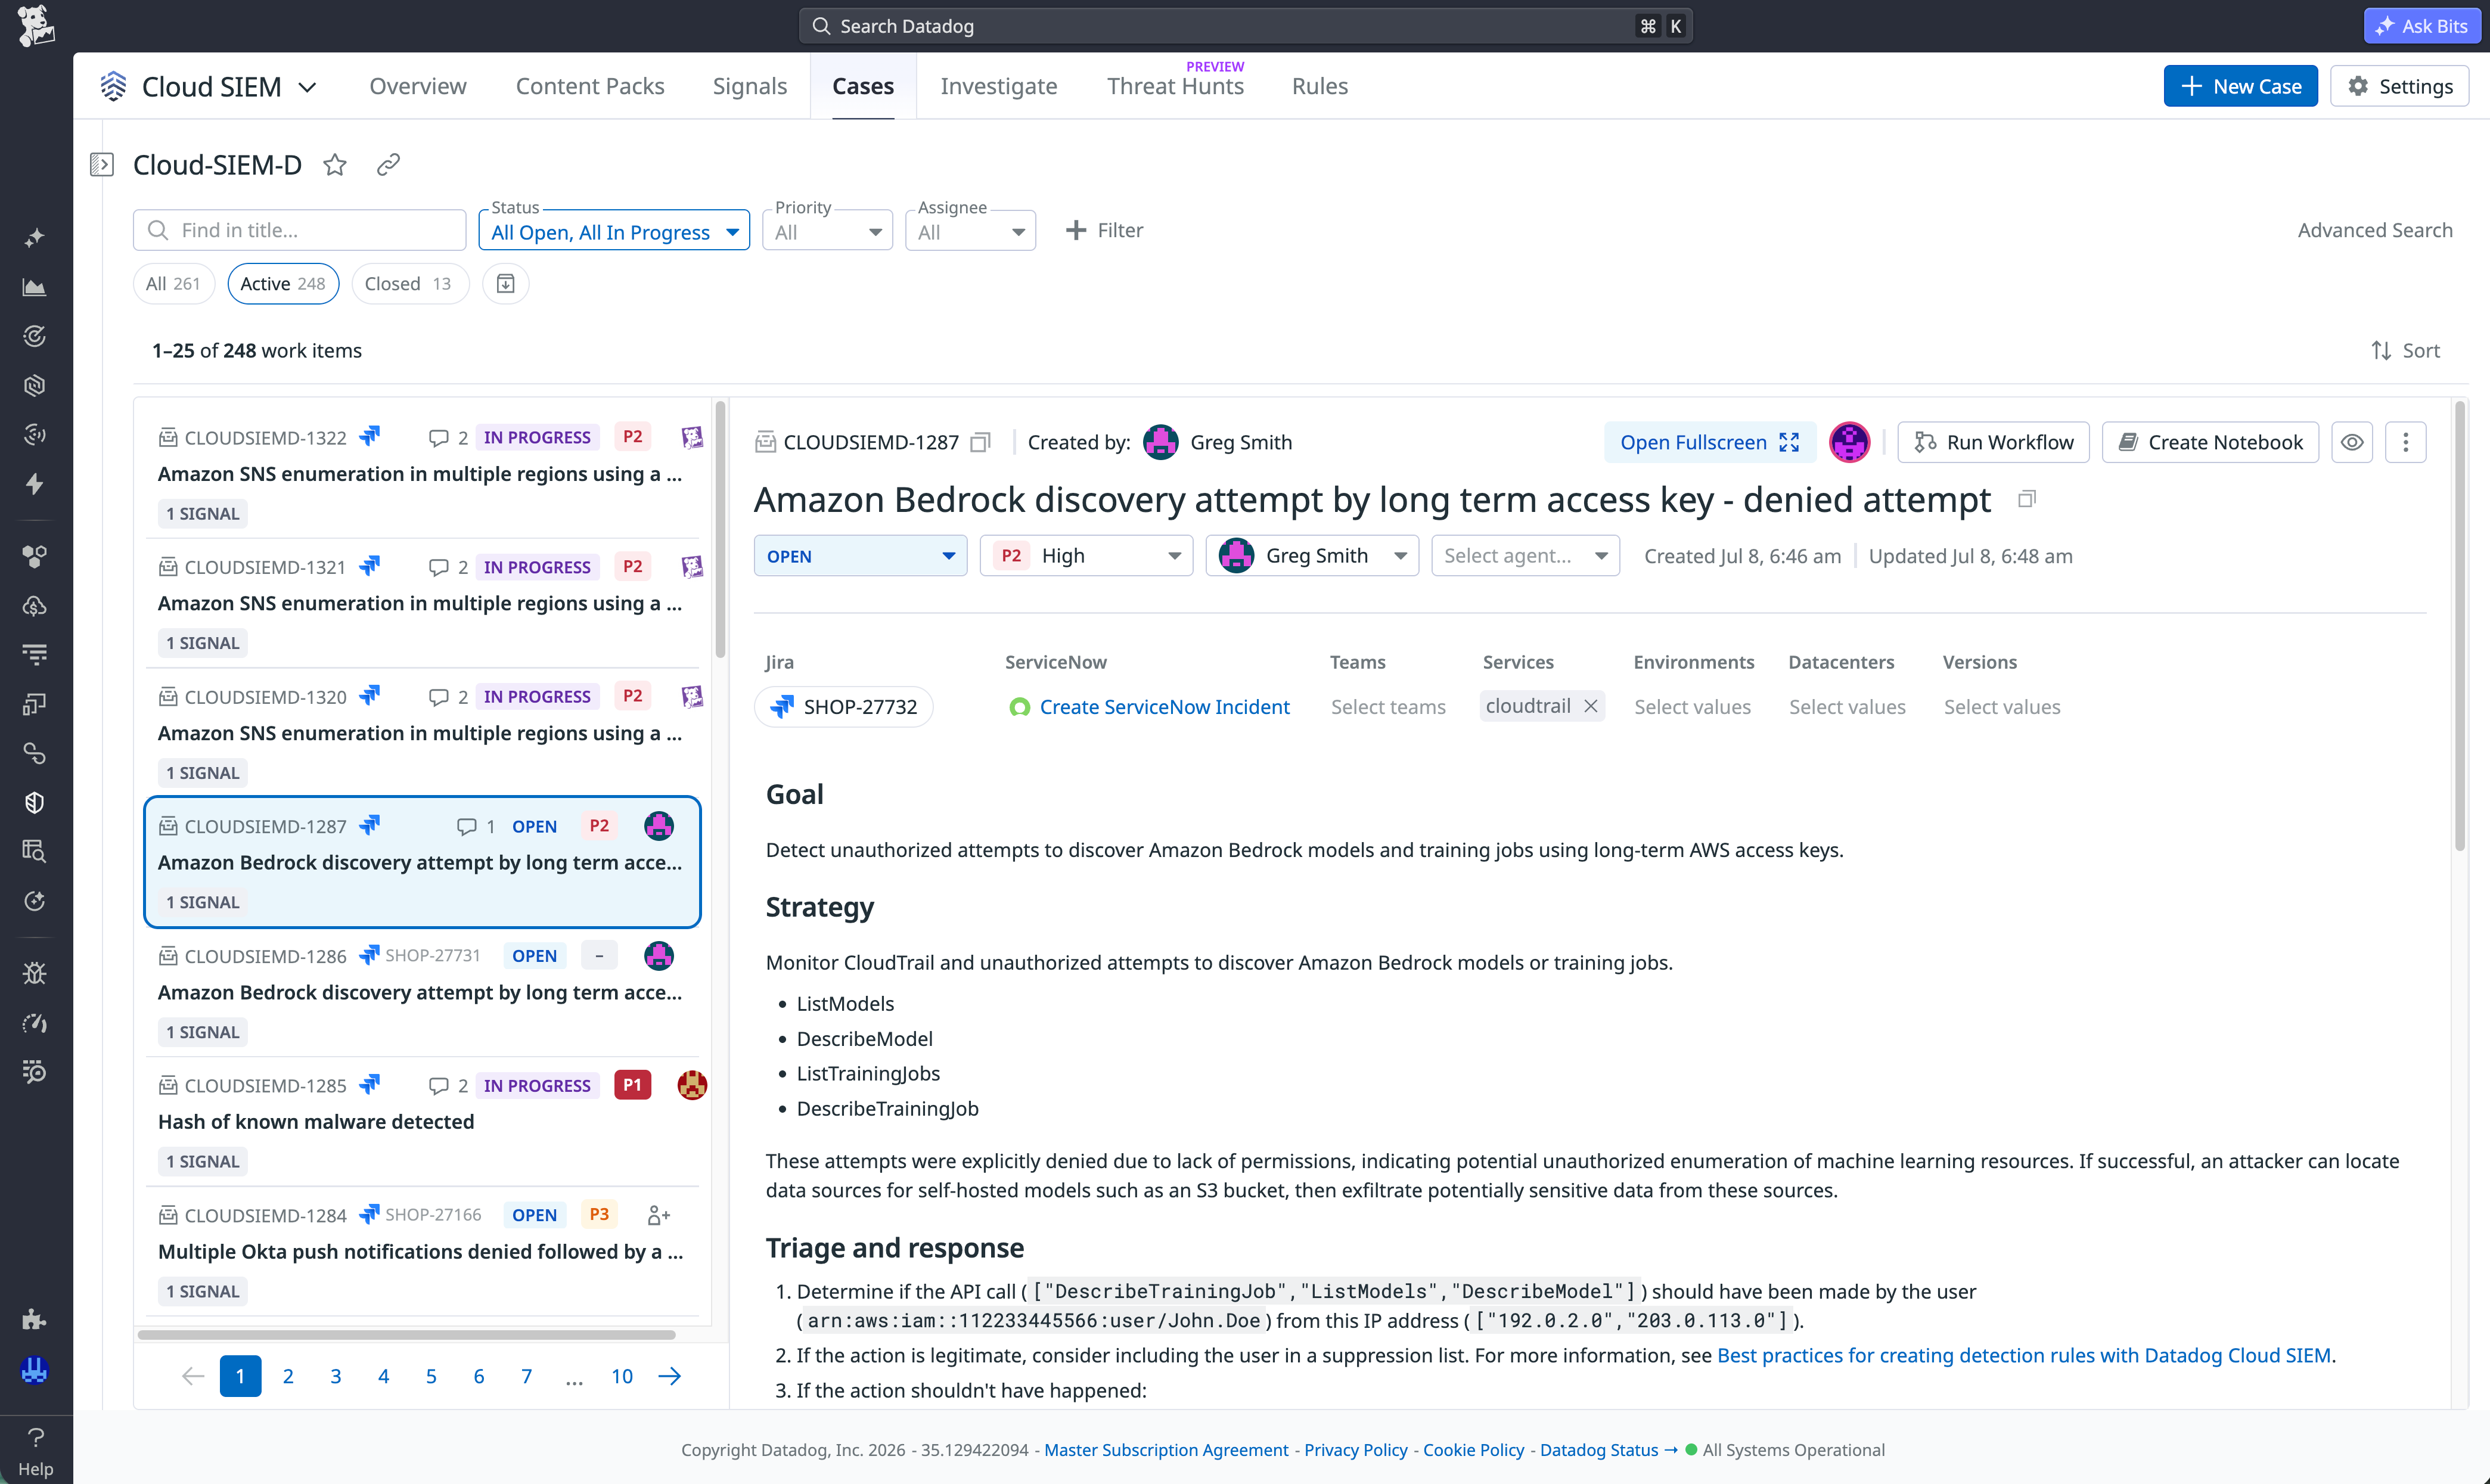Copy case ID CLOUDSIEMD-1287
This screenshot has height=1484, width=2490.
pos(981,442)
